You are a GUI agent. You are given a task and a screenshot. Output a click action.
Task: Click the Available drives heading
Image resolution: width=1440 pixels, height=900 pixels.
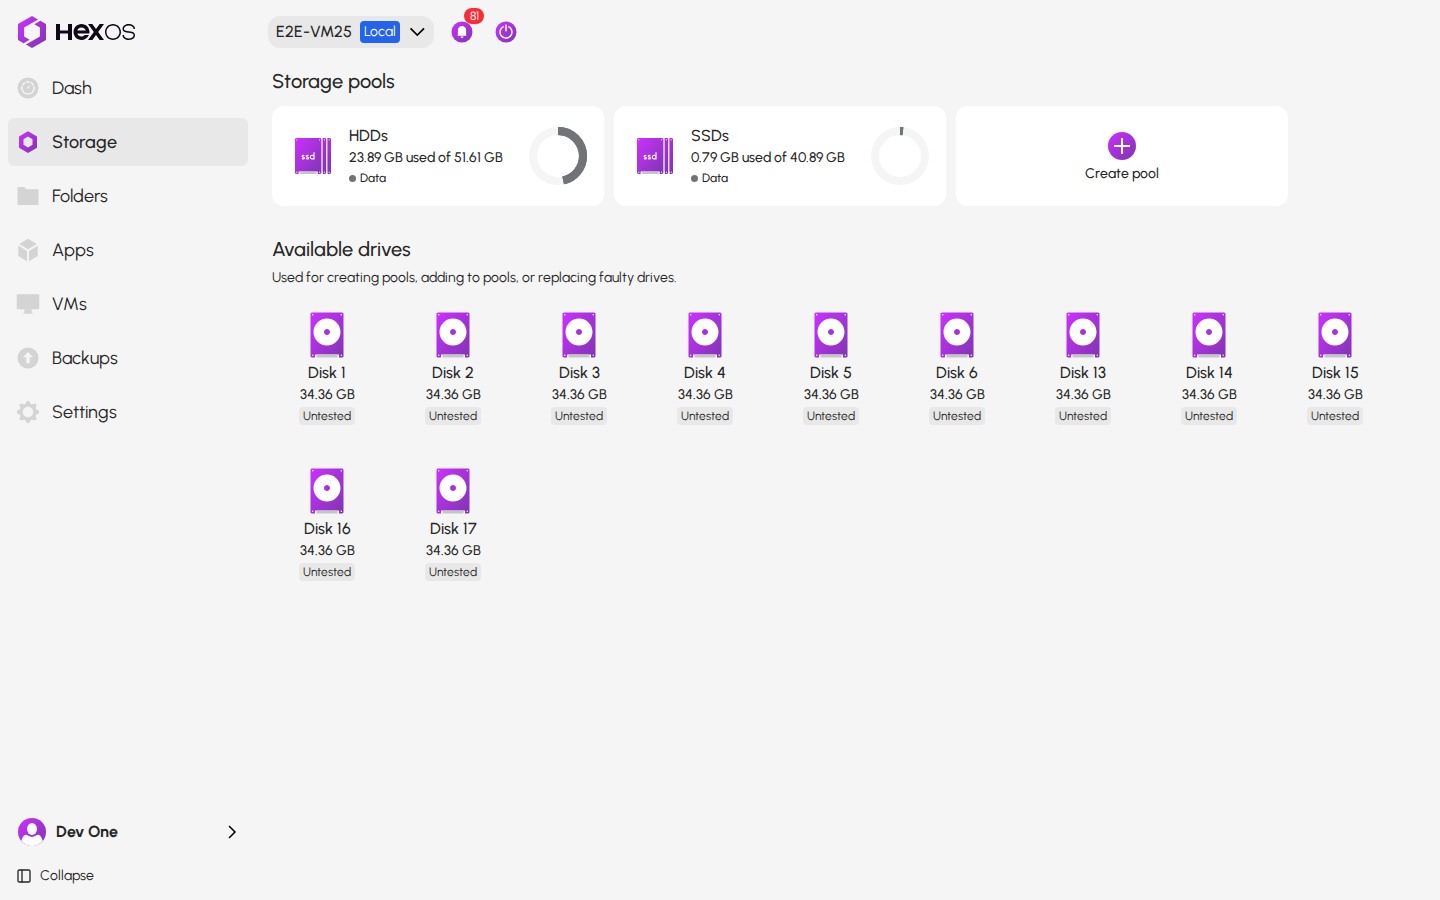click(x=342, y=250)
